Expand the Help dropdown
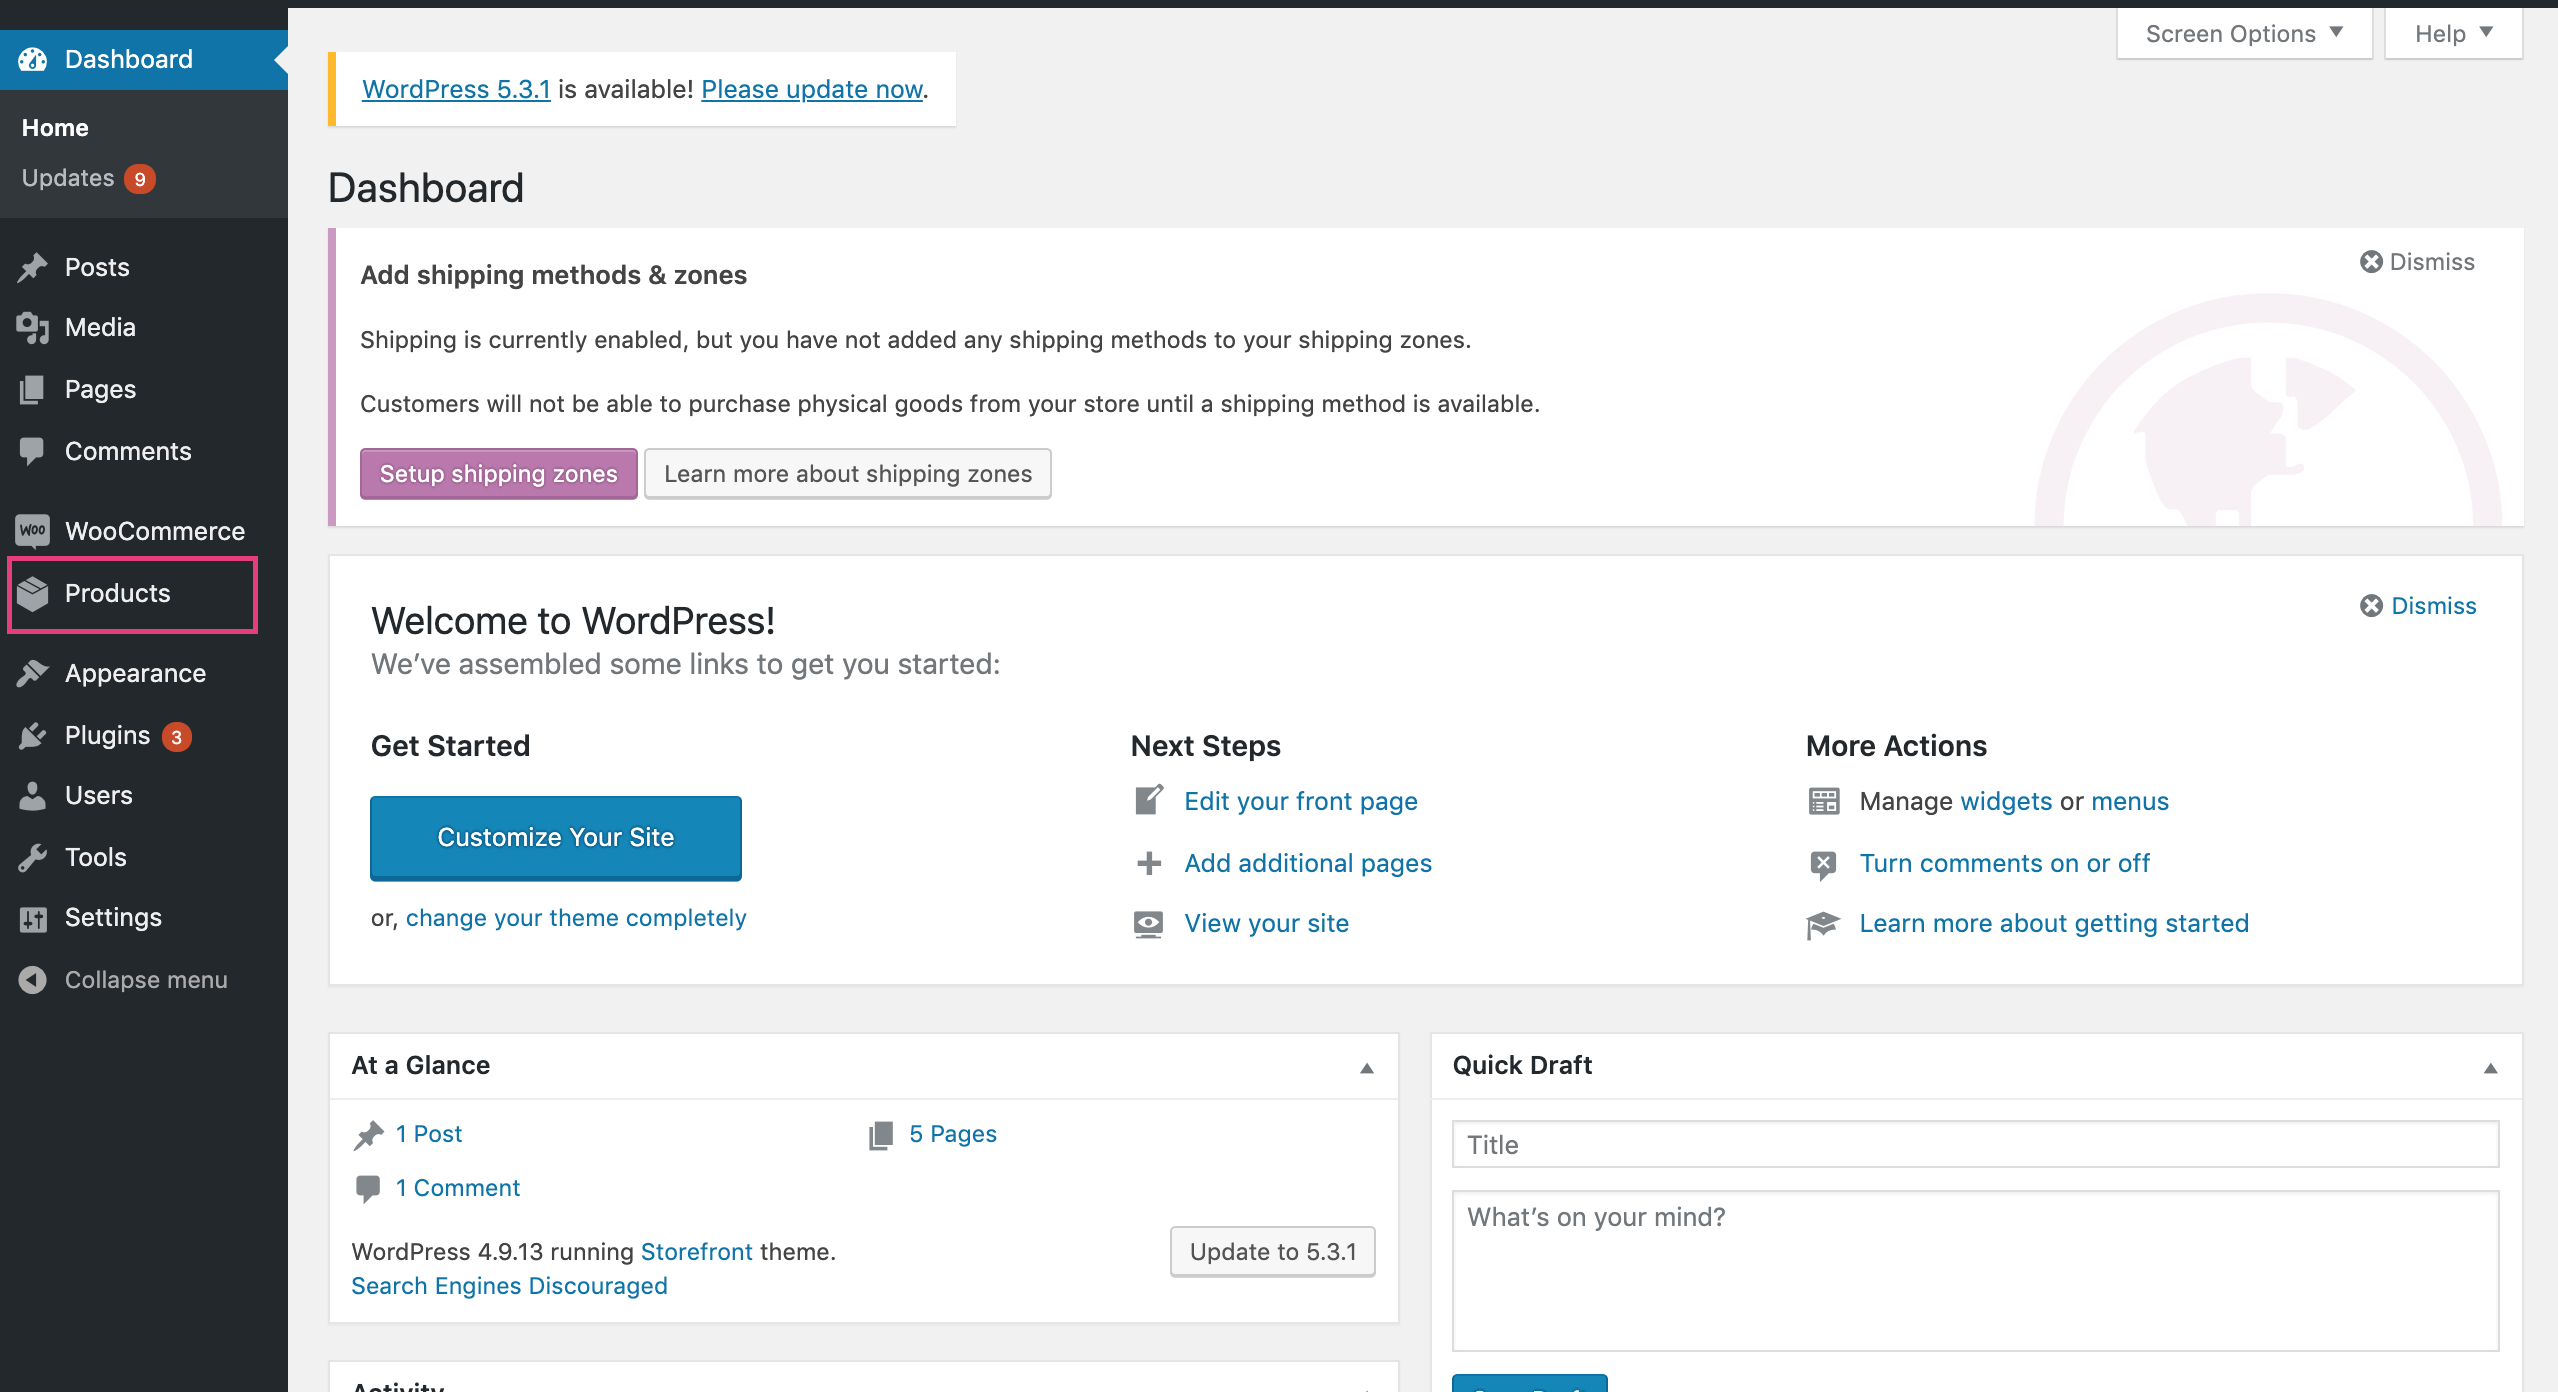Image resolution: width=2558 pixels, height=1392 pixels. (x=2454, y=32)
